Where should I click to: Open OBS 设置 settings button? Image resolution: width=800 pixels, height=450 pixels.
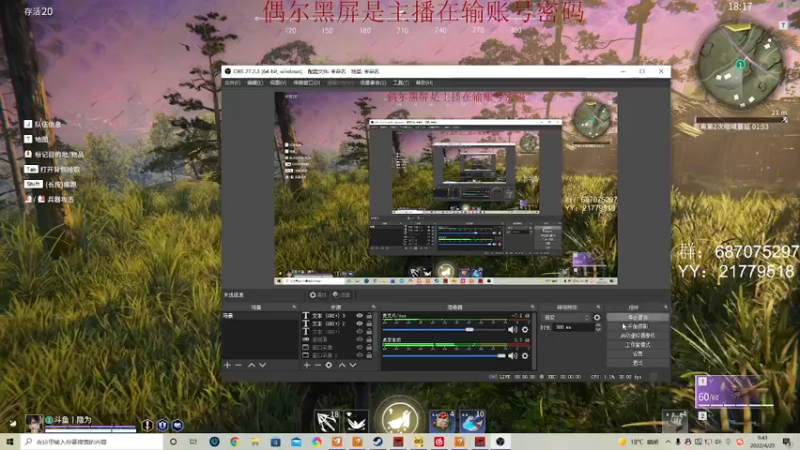638,354
